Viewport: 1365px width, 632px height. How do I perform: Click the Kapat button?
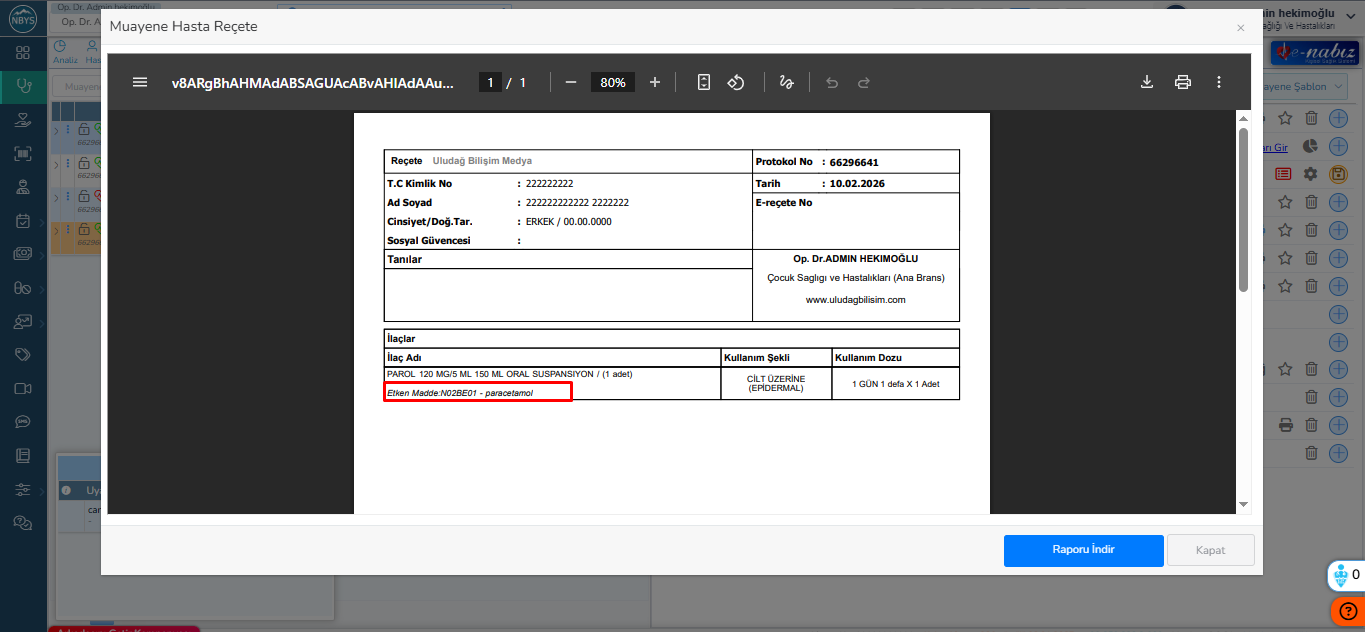1211,550
